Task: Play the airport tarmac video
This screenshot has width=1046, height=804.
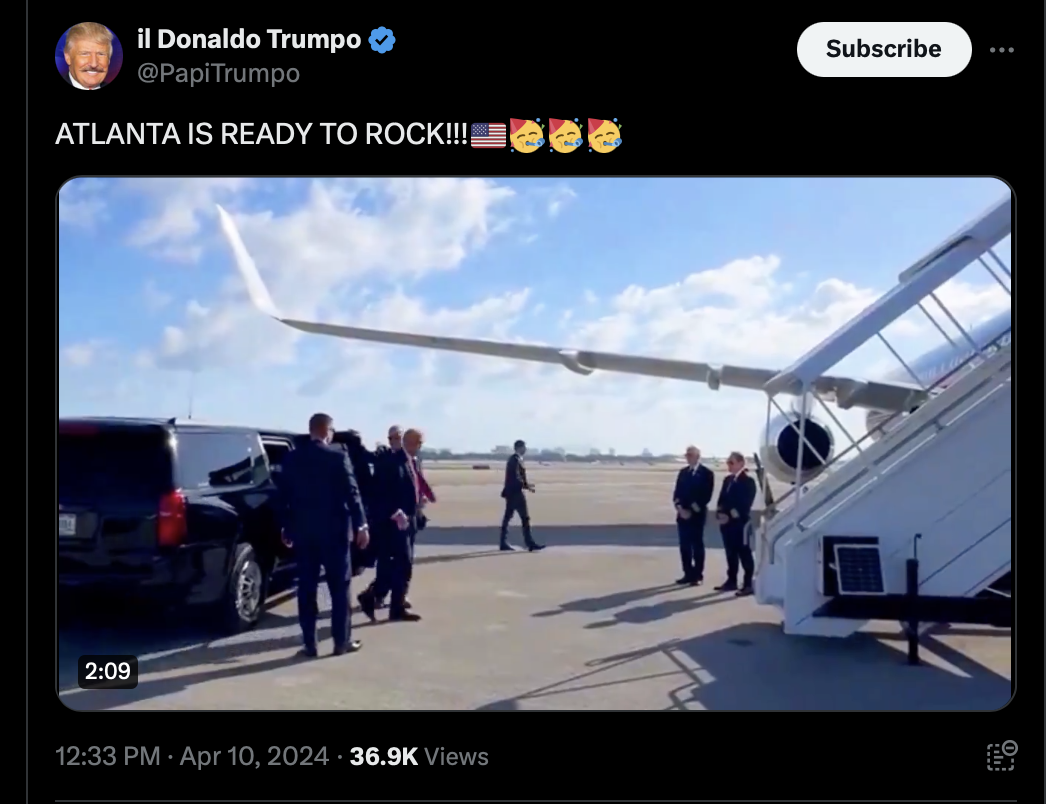Action: [536, 444]
